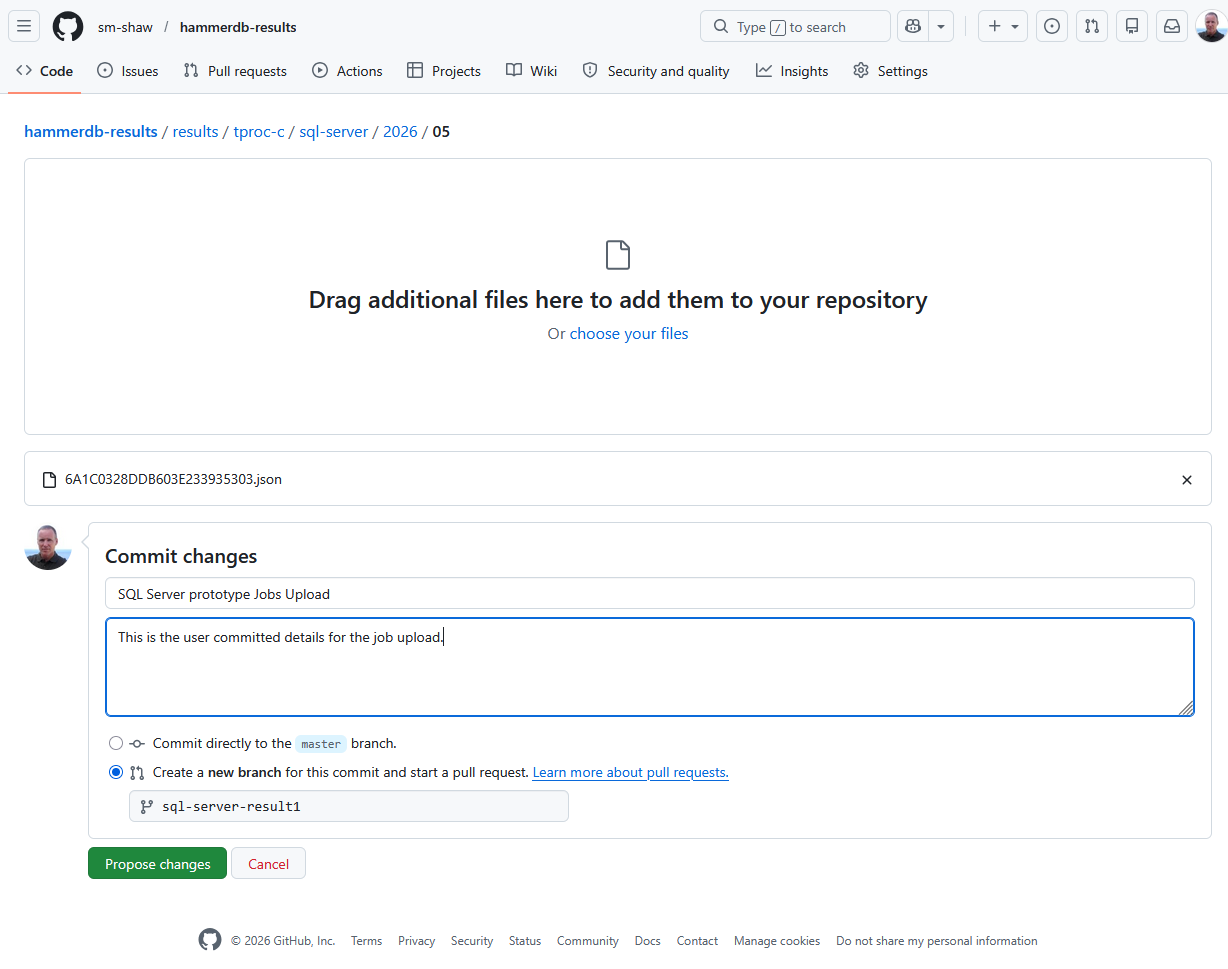Switch to the Actions tab
This screenshot has width=1228, height=969.
click(x=347, y=71)
